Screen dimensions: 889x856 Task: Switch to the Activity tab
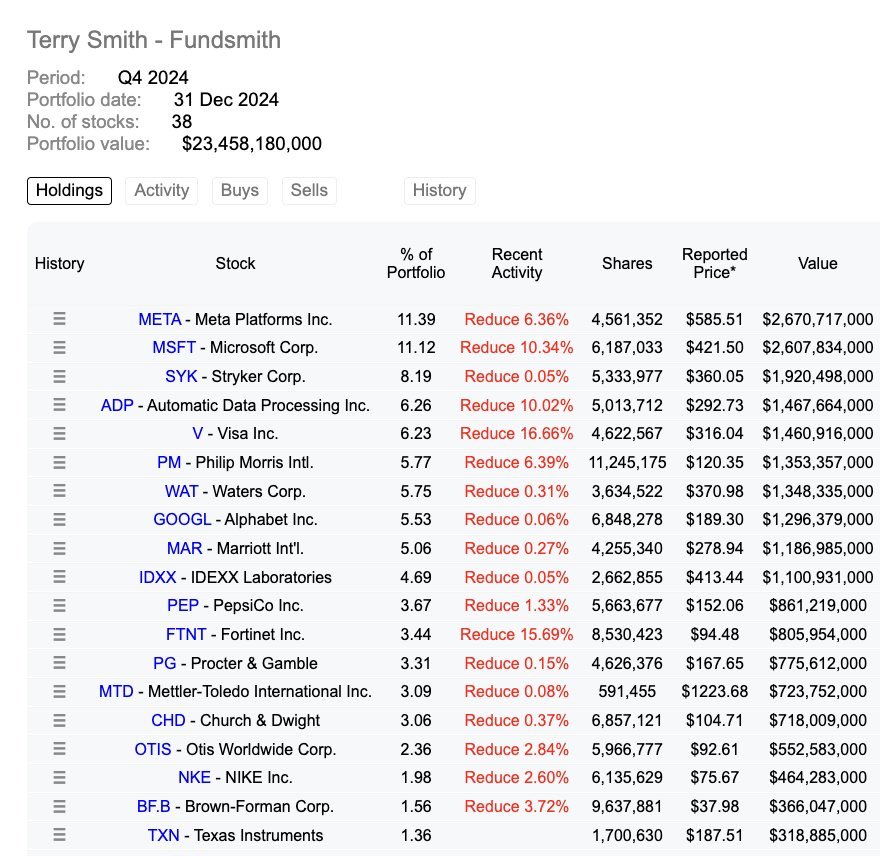tap(162, 190)
